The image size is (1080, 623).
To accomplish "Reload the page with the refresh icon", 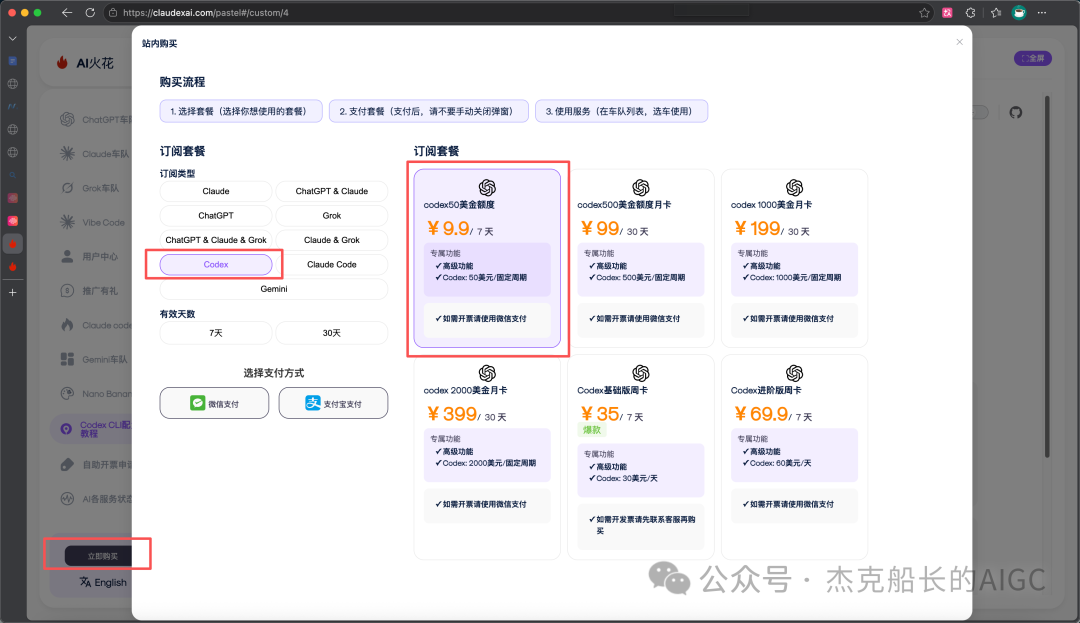I will (90, 12).
